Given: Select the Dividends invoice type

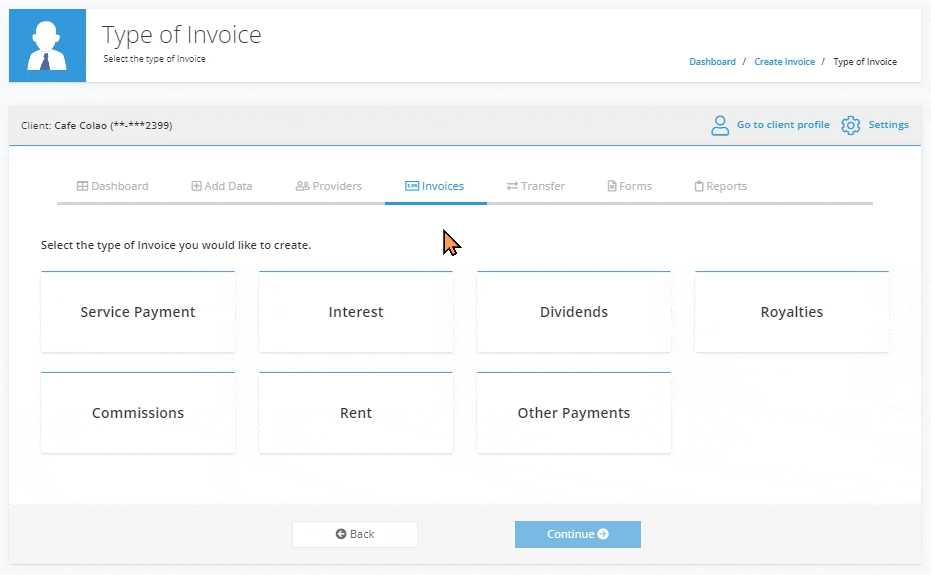Looking at the screenshot, I should 574,312.
